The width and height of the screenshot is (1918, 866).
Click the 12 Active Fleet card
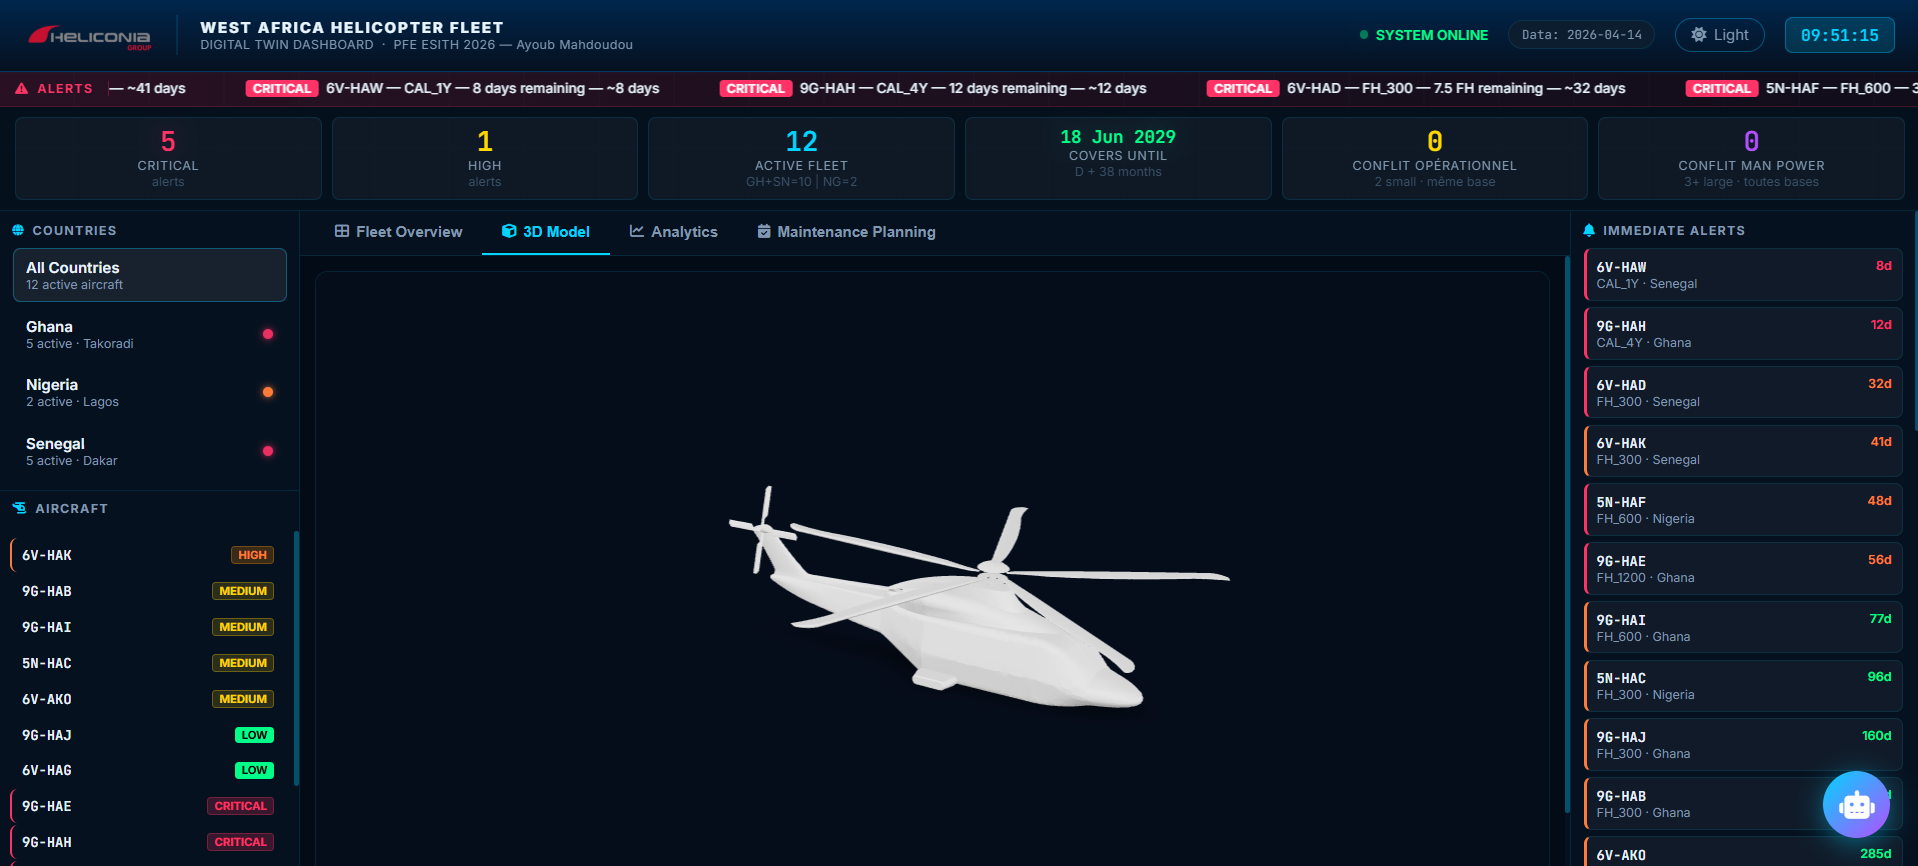coord(801,158)
